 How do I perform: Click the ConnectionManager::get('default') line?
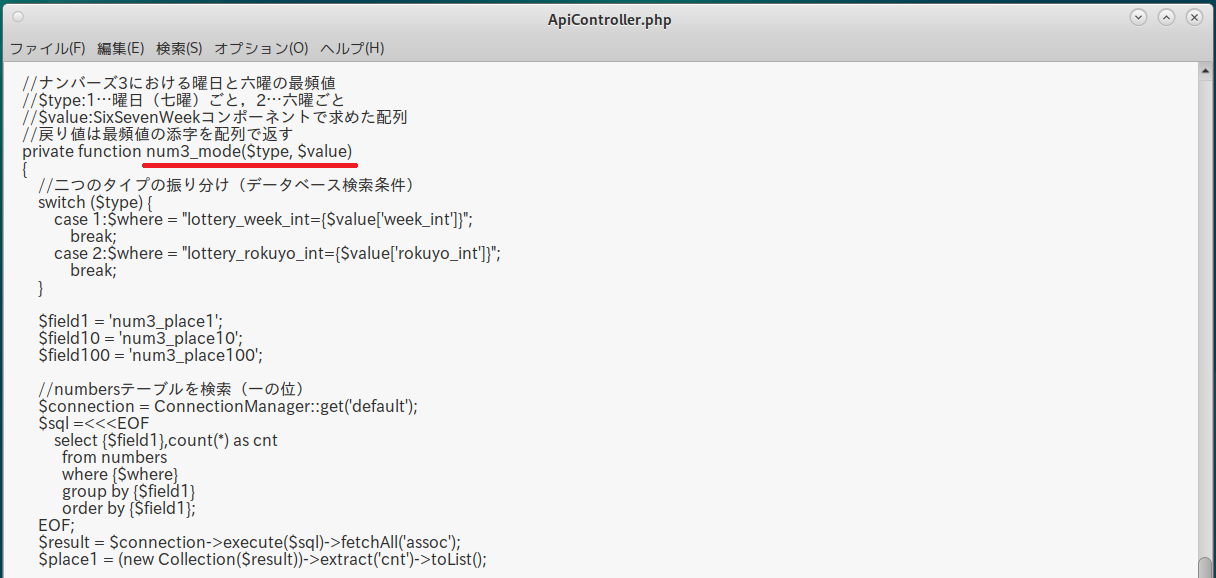tap(228, 406)
